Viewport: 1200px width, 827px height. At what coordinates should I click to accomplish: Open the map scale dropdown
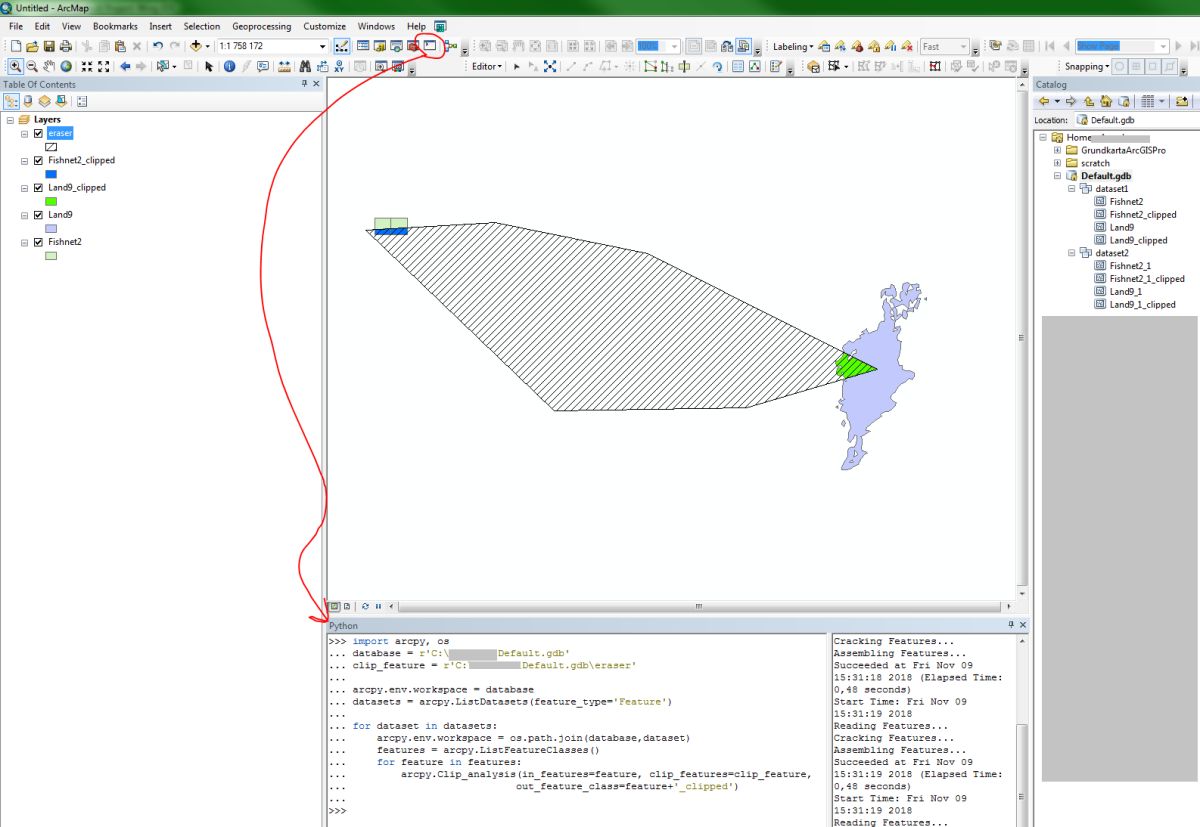[323, 46]
